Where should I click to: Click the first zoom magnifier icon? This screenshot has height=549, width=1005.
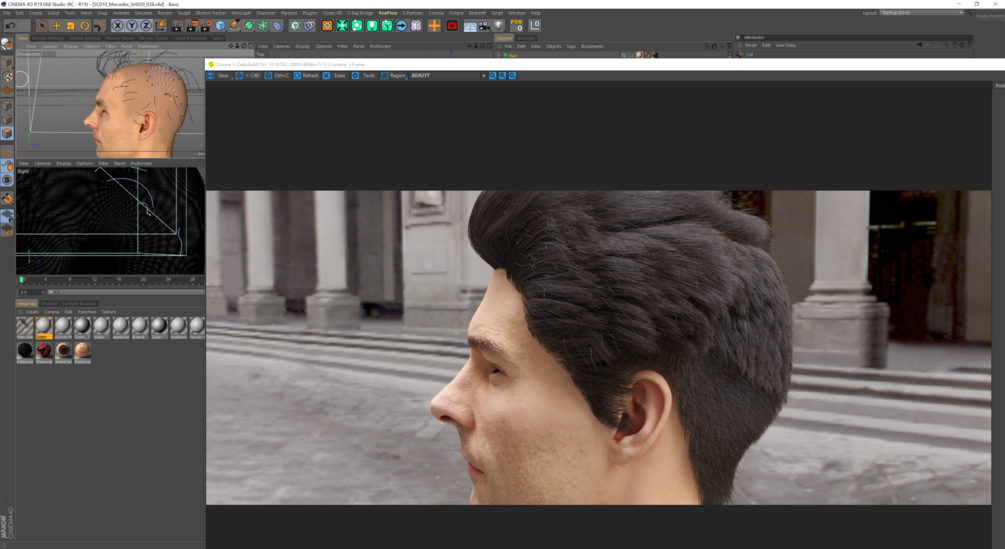pyautogui.click(x=493, y=76)
